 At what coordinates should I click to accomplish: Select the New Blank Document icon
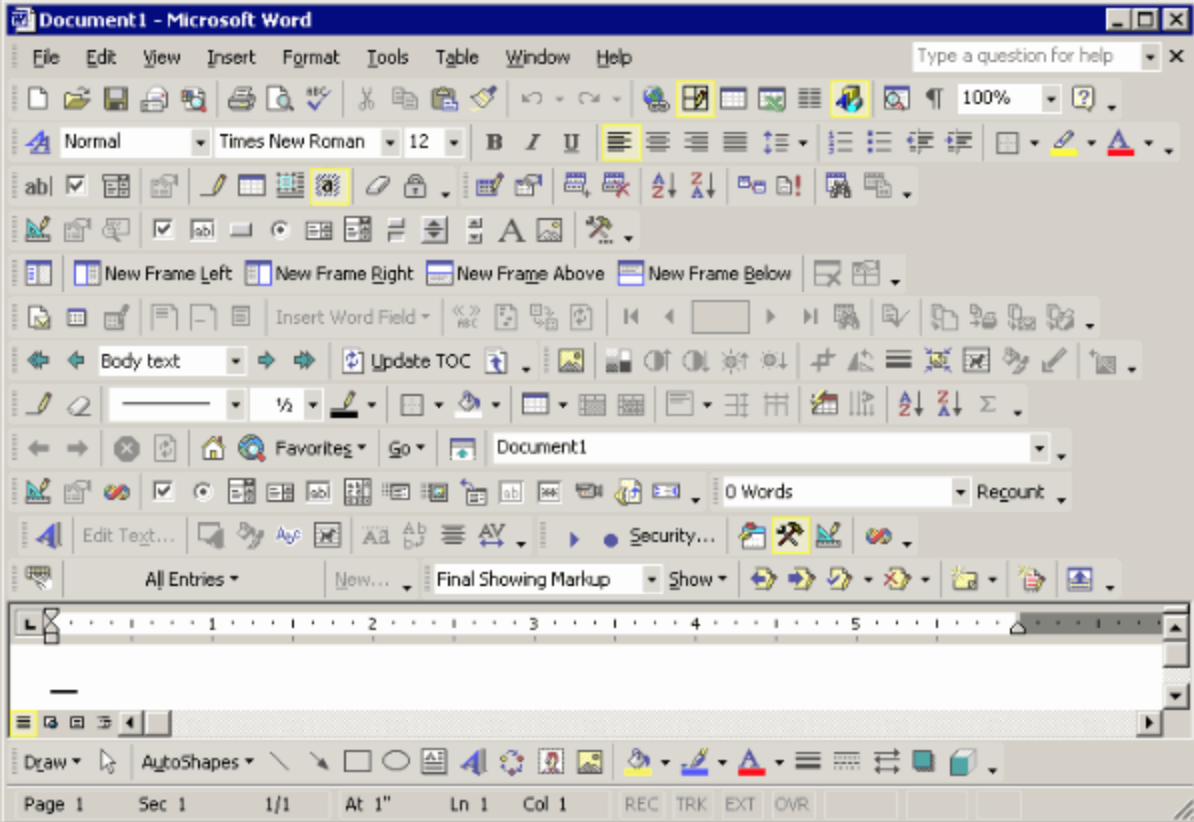pos(37,98)
